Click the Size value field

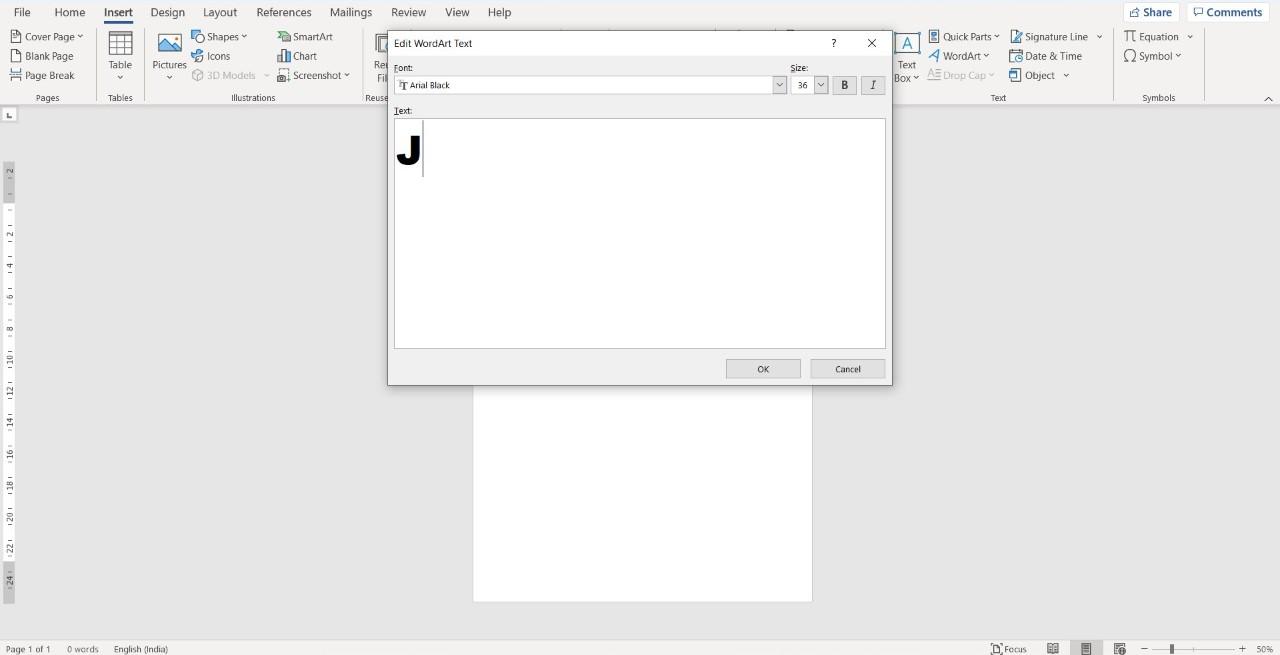tap(802, 85)
